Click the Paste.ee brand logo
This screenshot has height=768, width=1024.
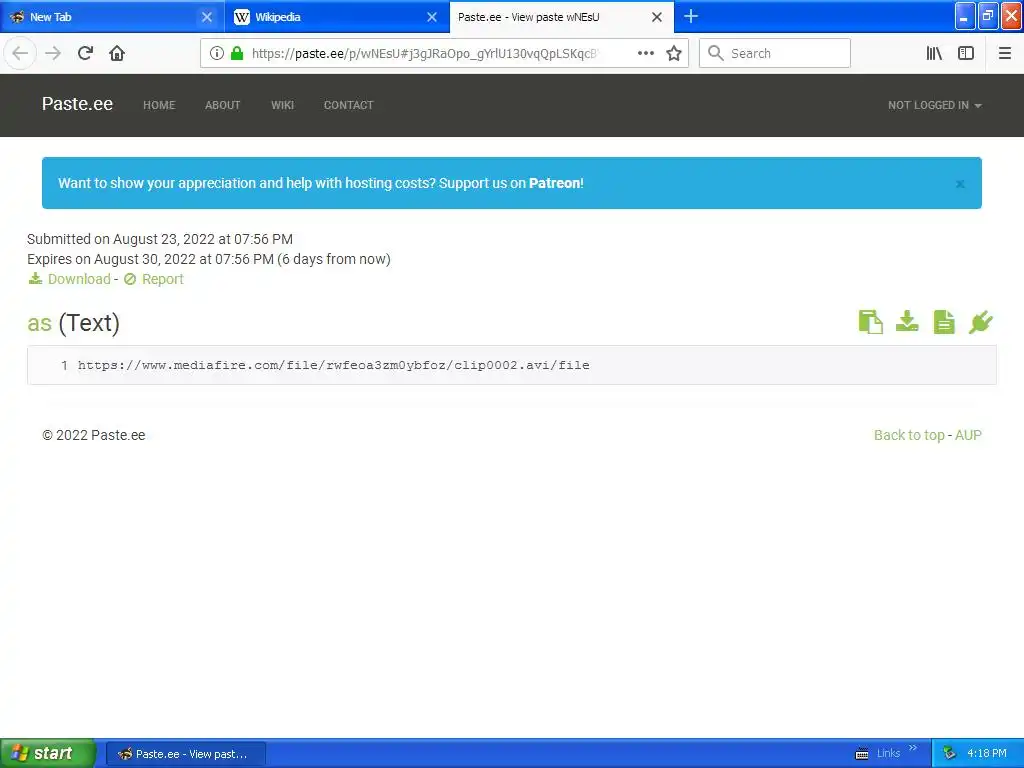[x=77, y=104]
